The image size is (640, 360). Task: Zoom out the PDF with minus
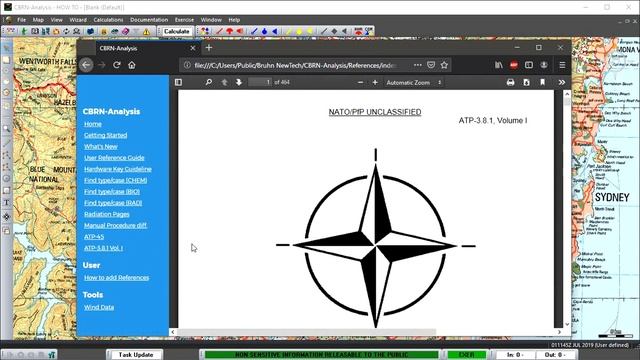point(360,82)
